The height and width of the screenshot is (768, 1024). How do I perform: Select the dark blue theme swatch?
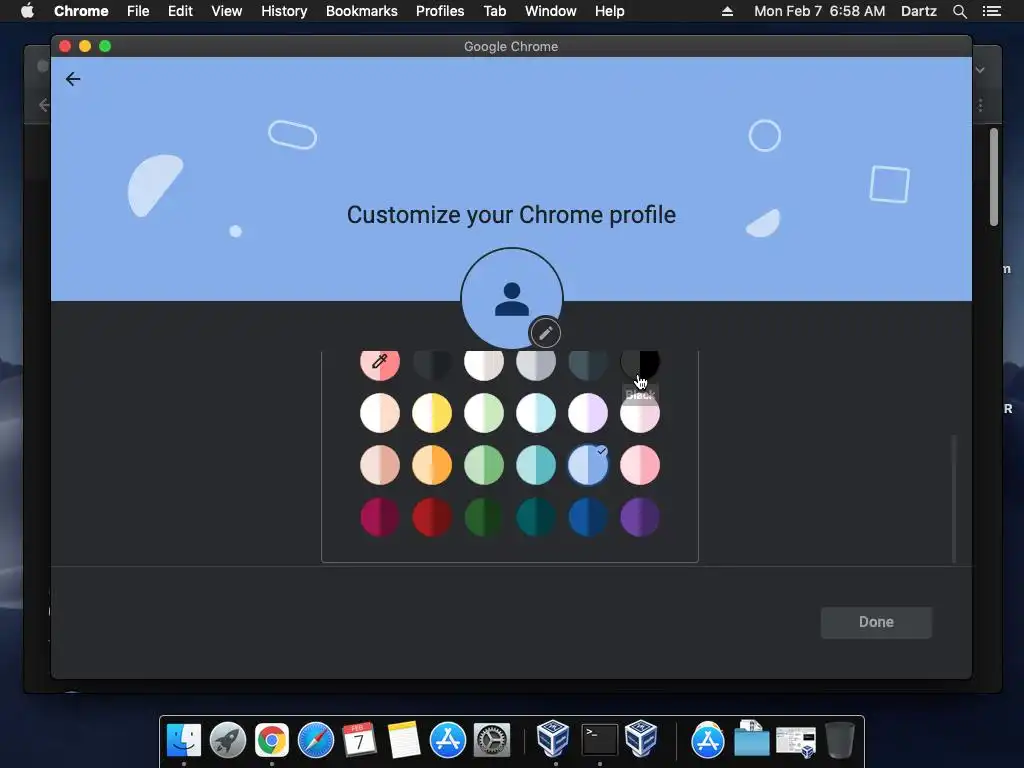(588, 517)
